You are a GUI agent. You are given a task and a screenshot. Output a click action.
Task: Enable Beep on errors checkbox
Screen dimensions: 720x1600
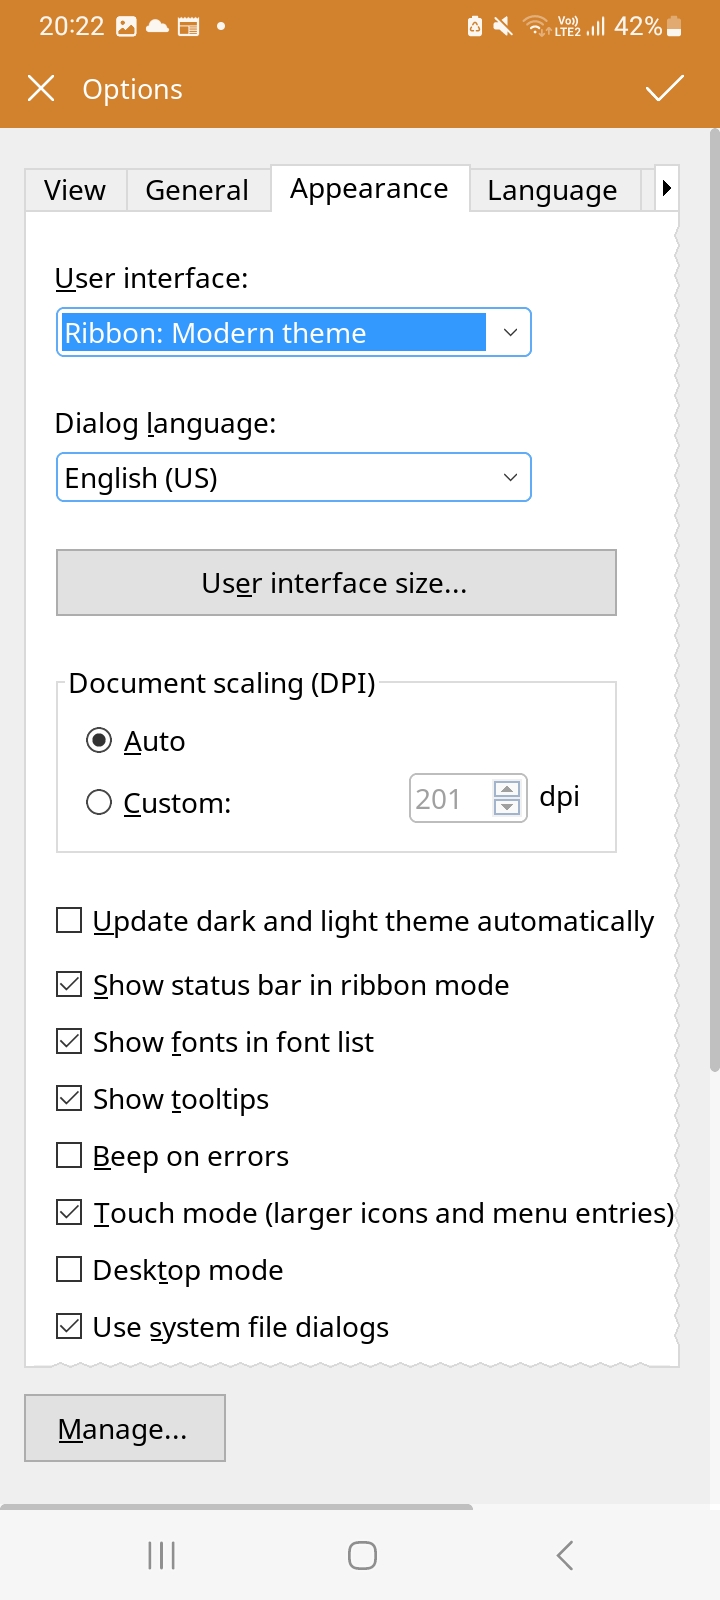69,1156
